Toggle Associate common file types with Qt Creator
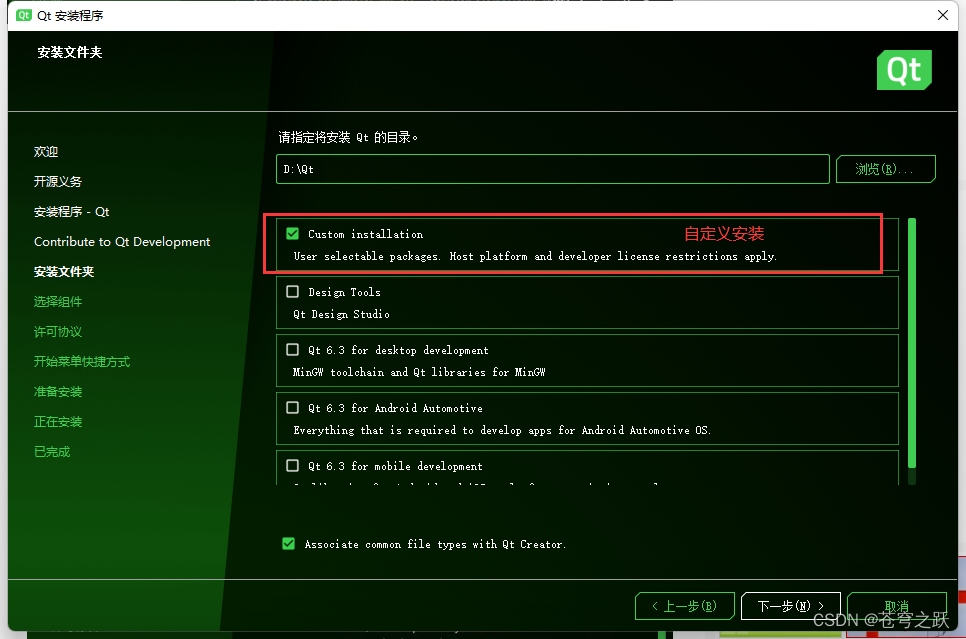 point(288,543)
